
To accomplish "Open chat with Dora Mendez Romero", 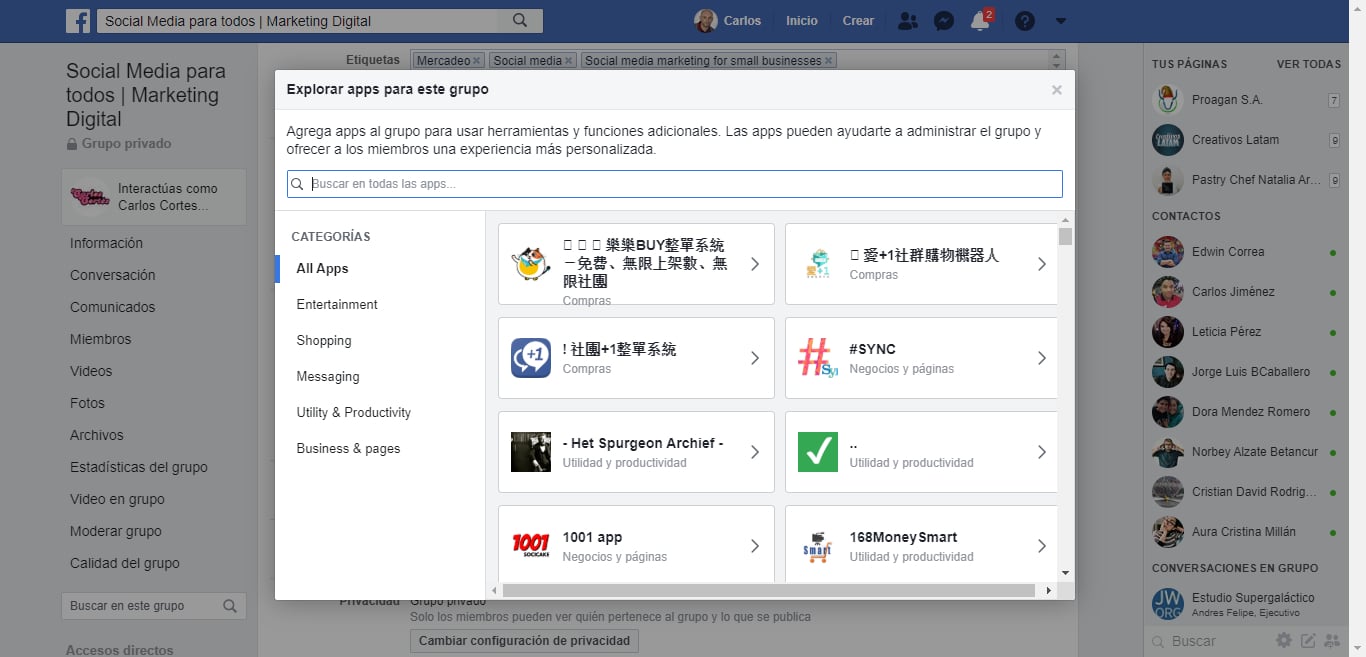I will pos(1246,412).
